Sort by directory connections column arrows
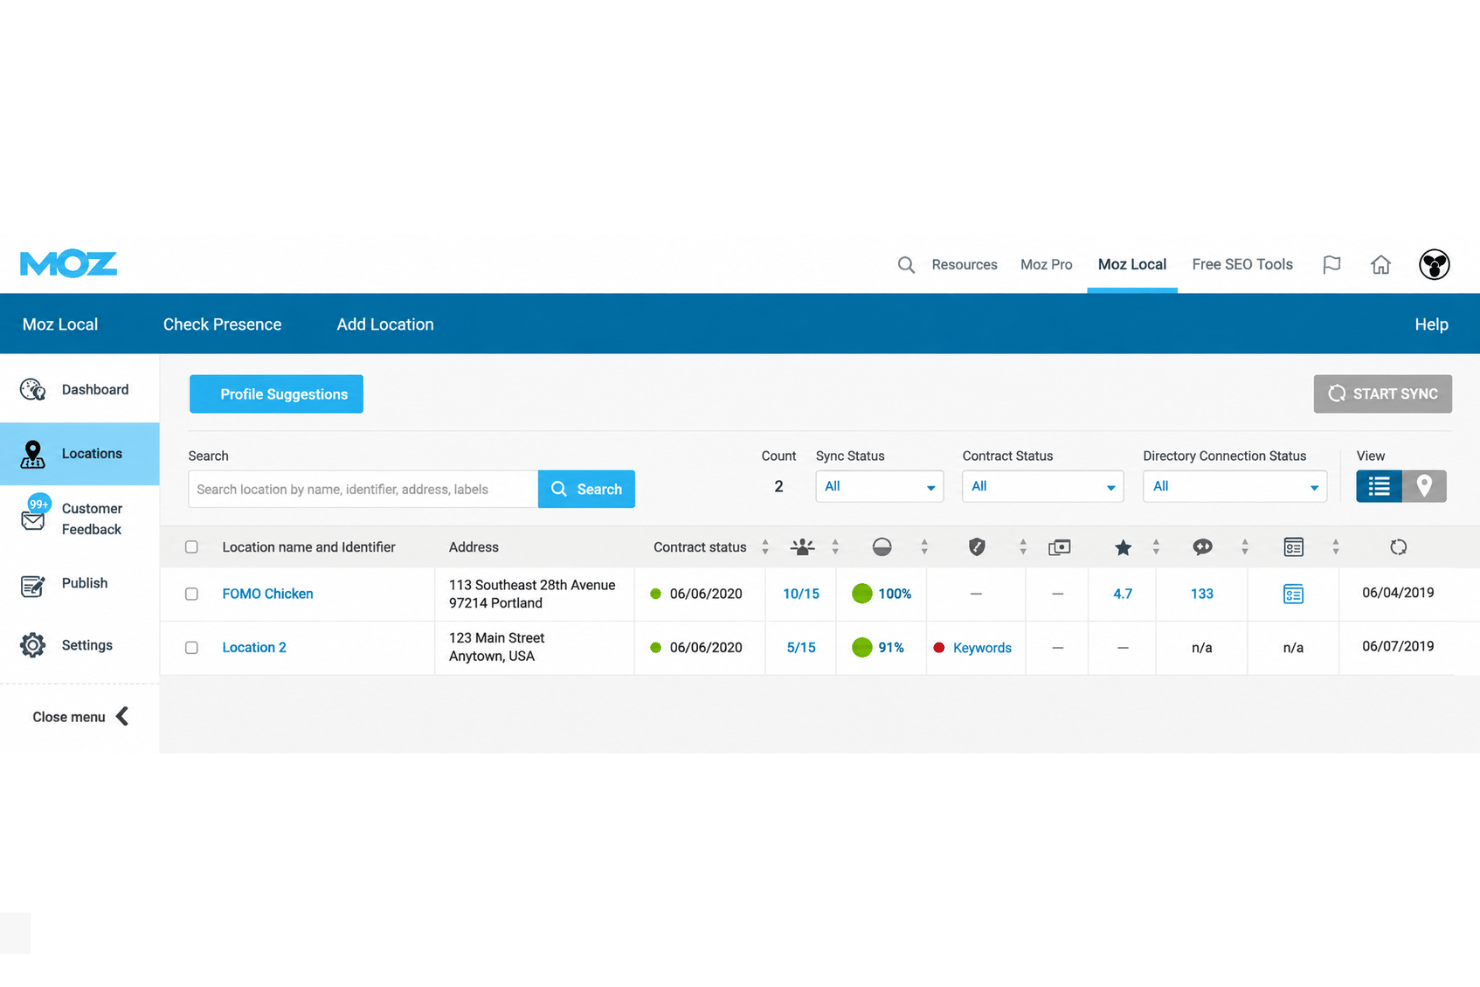The height and width of the screenshot is (987, 1480). [835, 547]
